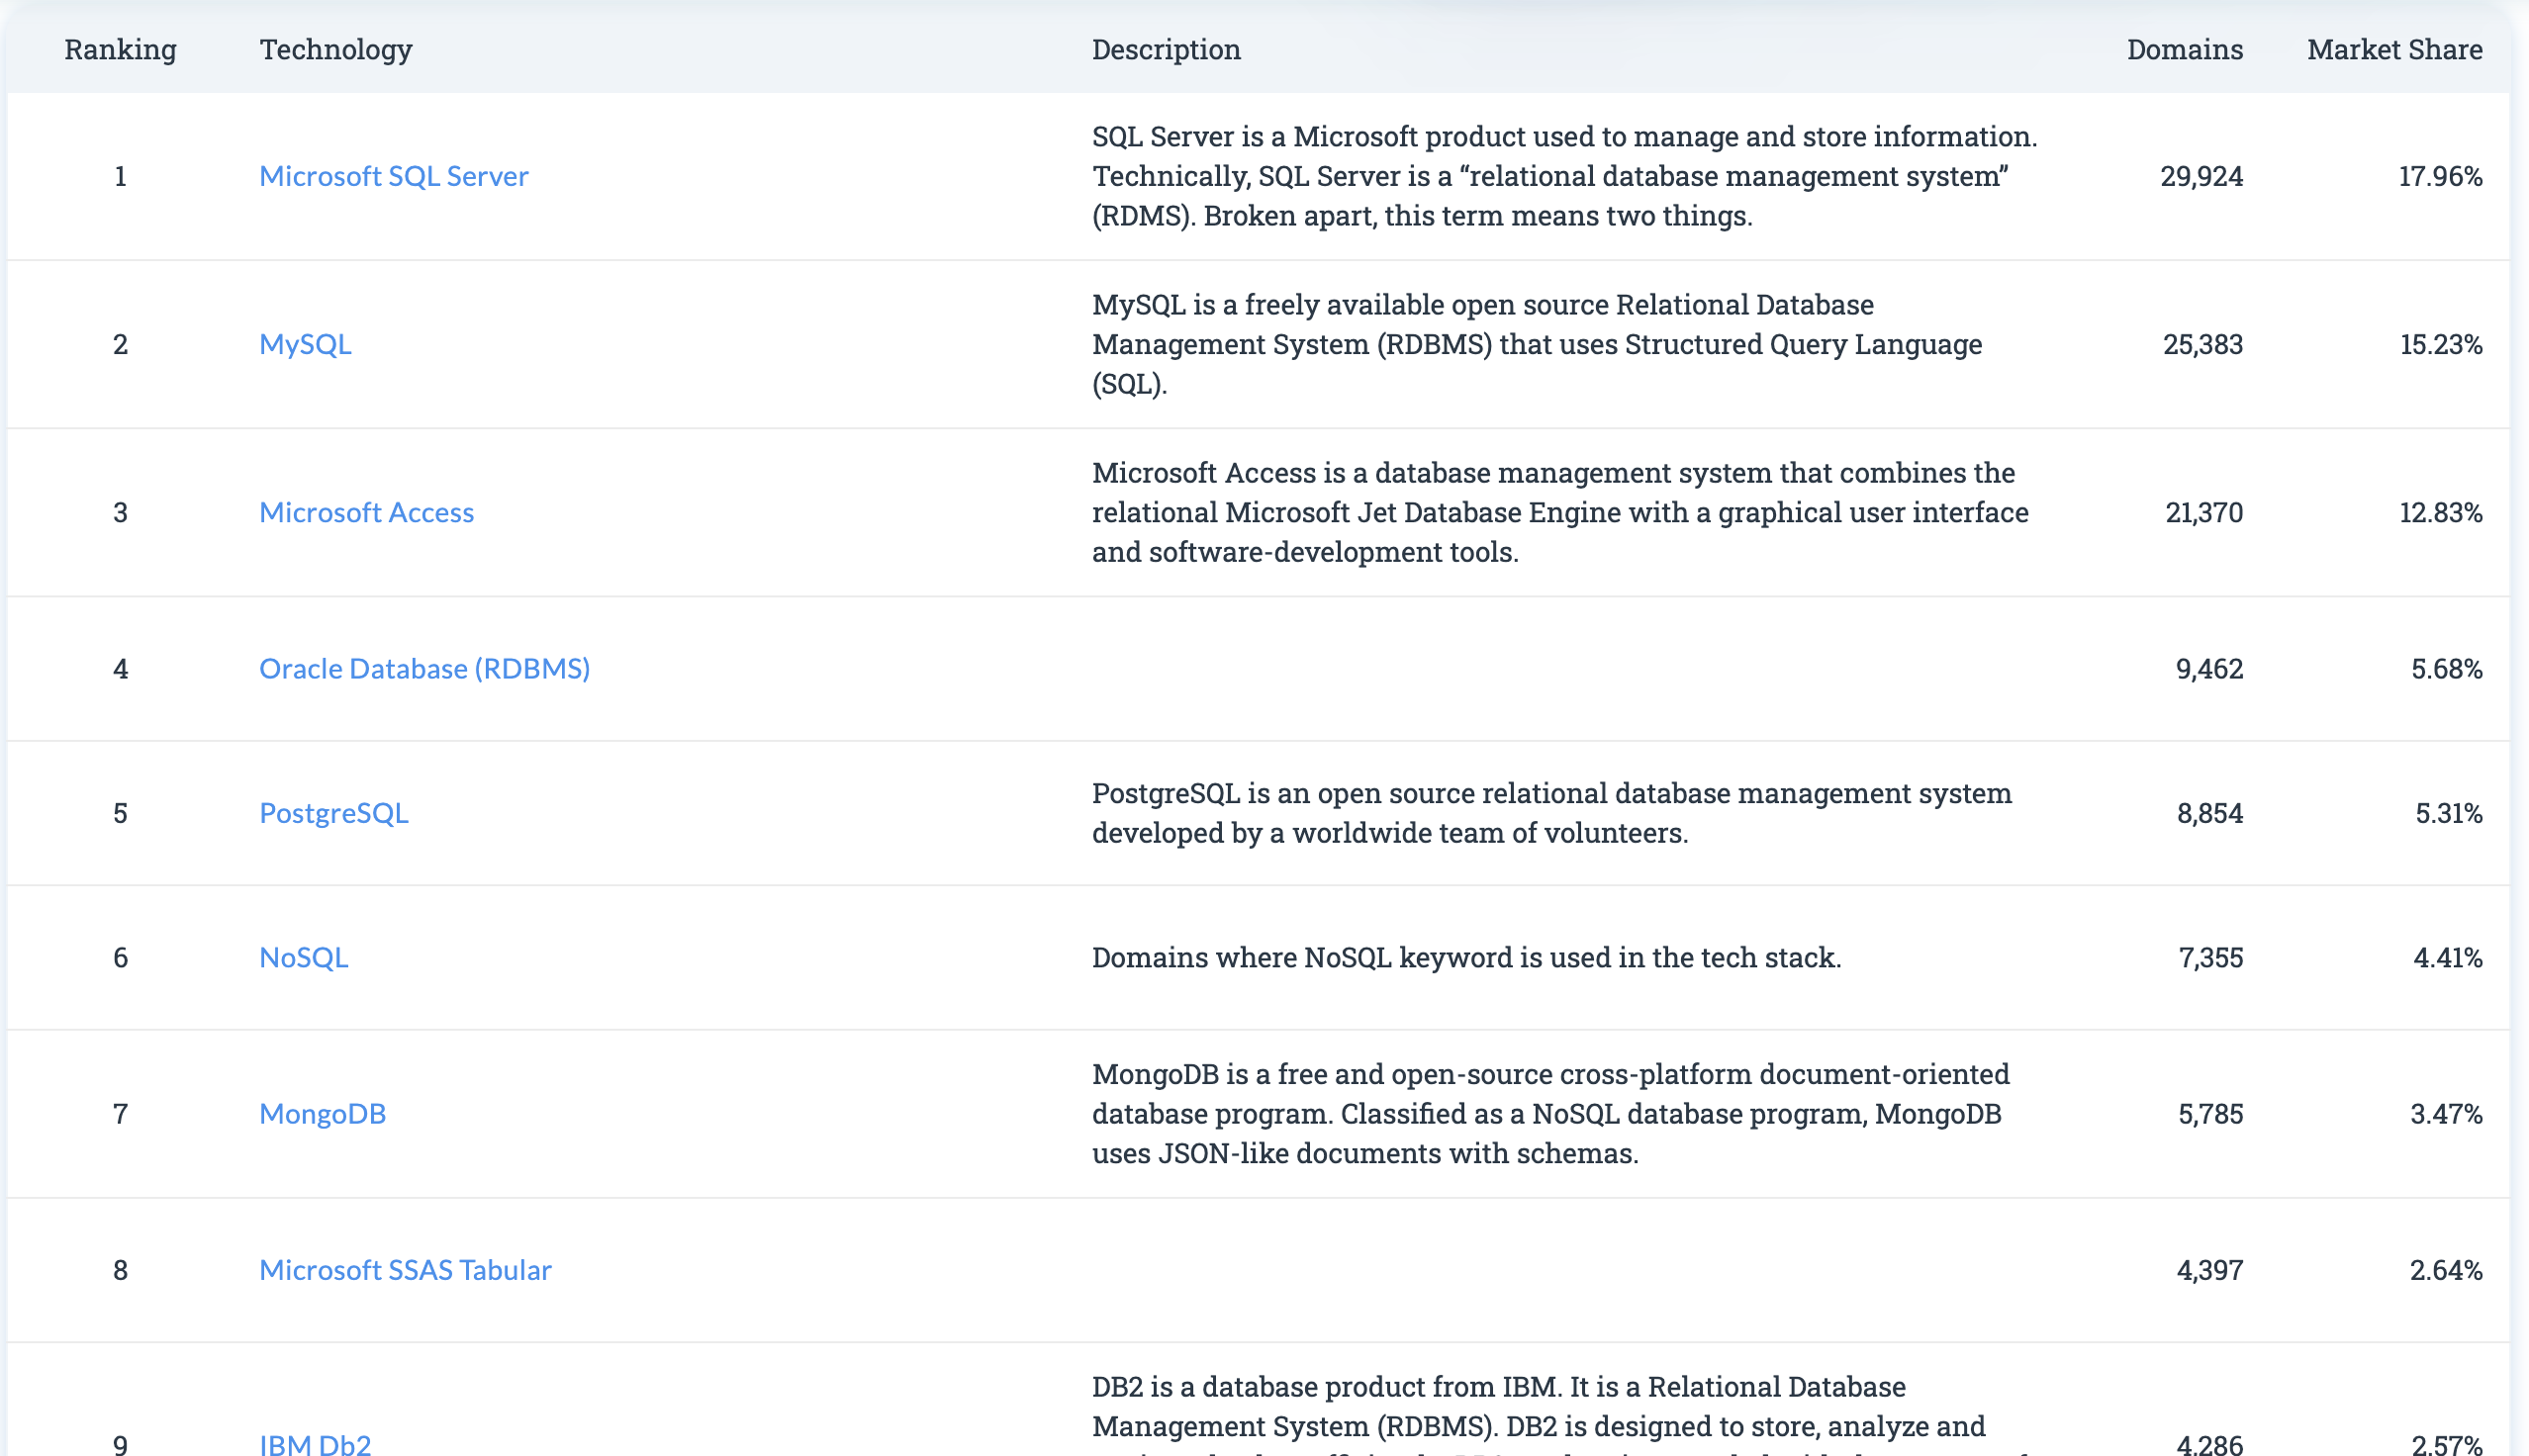Open the PostgreSQL link

(x=333, y=813)
